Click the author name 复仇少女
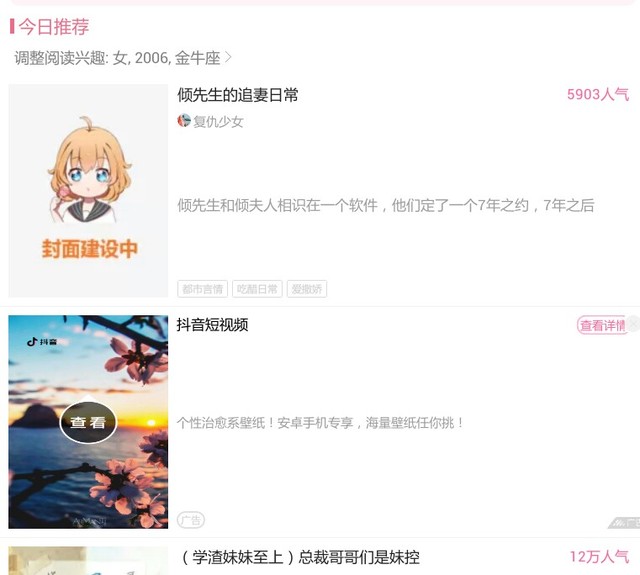 218,122
